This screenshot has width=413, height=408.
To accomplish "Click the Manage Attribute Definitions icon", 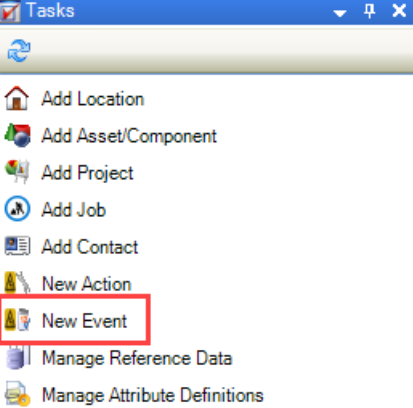I will point(18,394).
